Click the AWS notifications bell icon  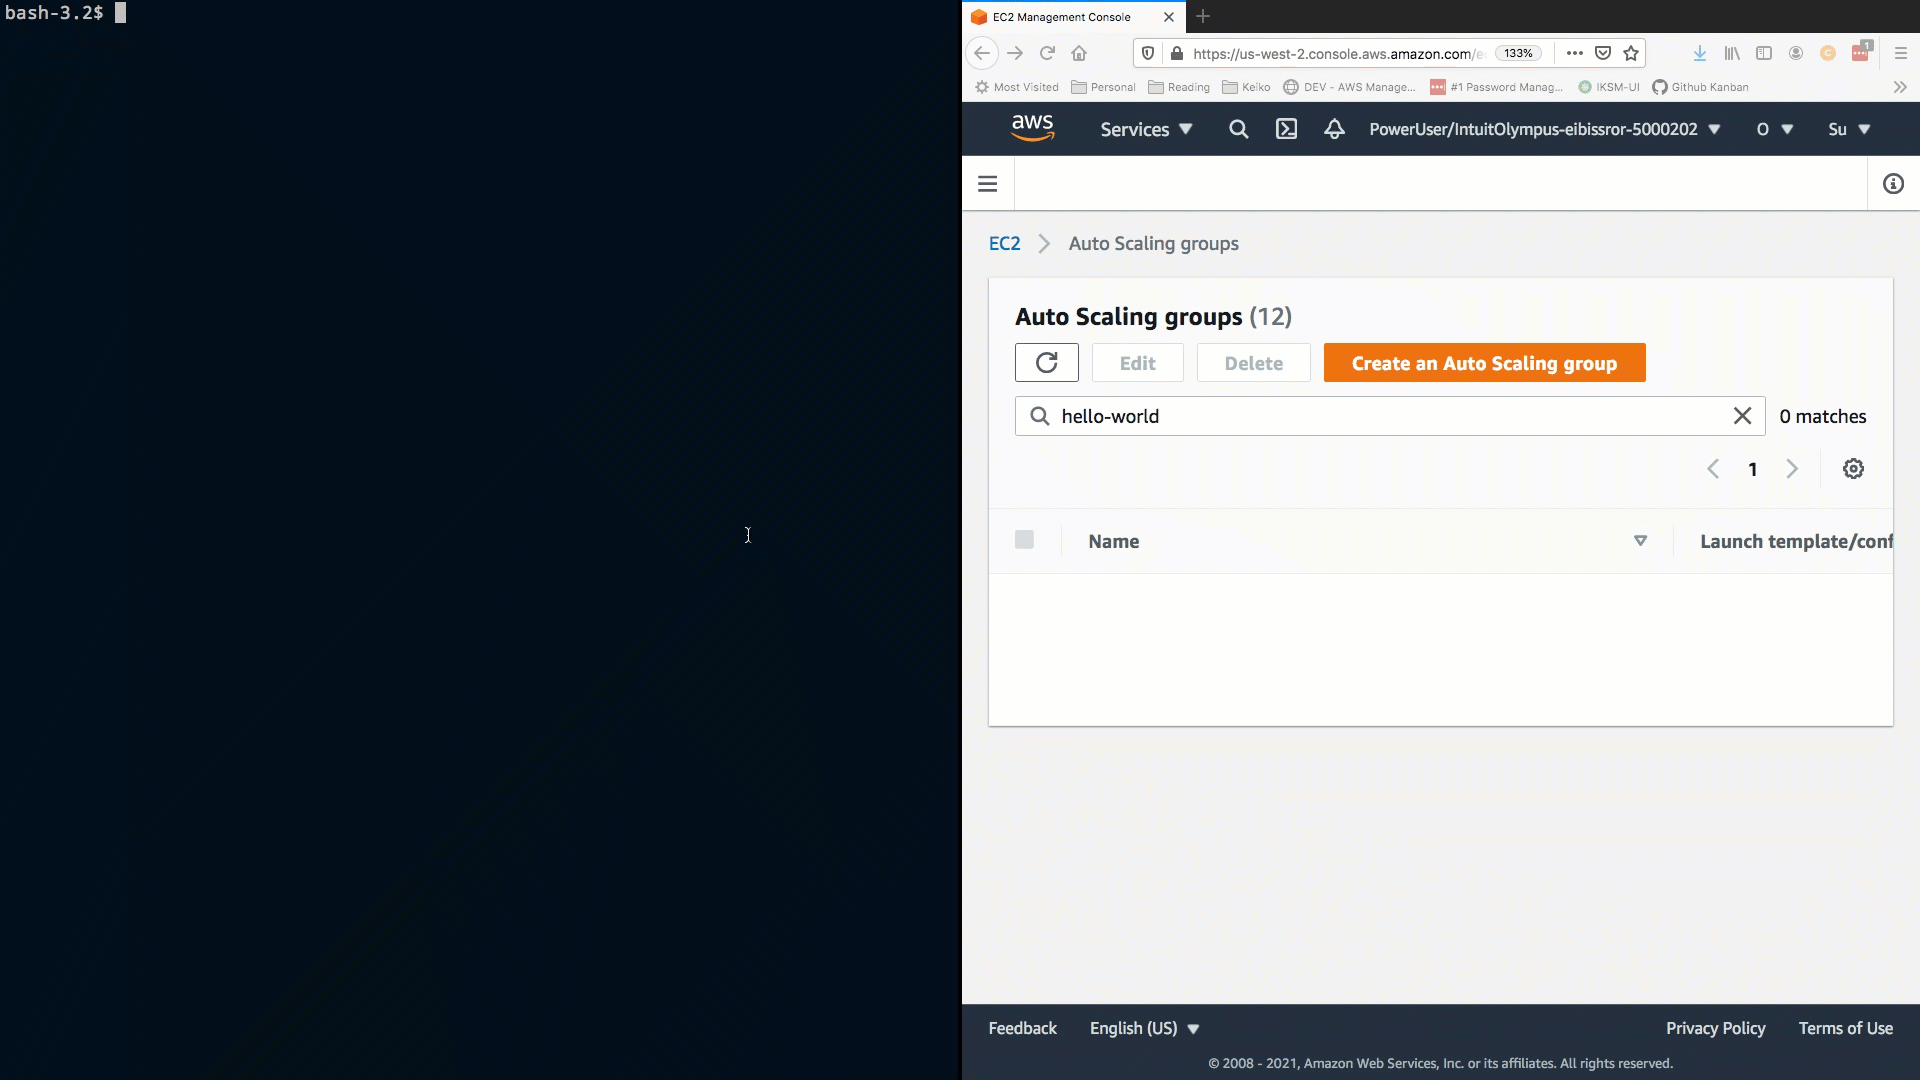click(x=1334, y=129)
